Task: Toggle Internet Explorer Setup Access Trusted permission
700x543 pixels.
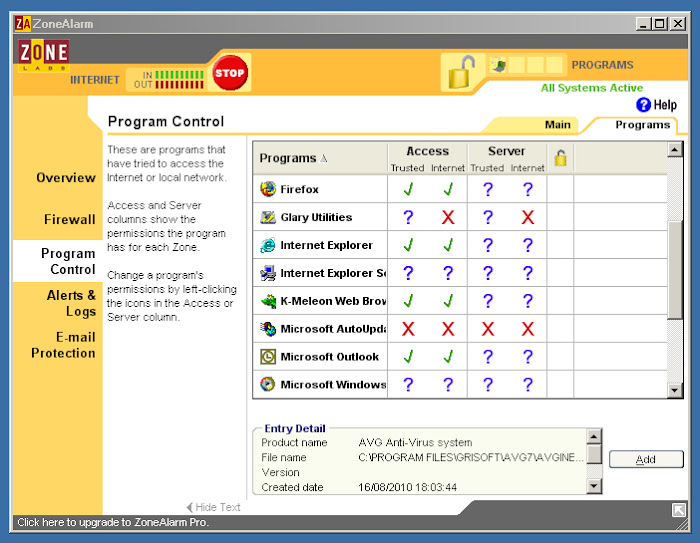Action: [x=408, y=273]
